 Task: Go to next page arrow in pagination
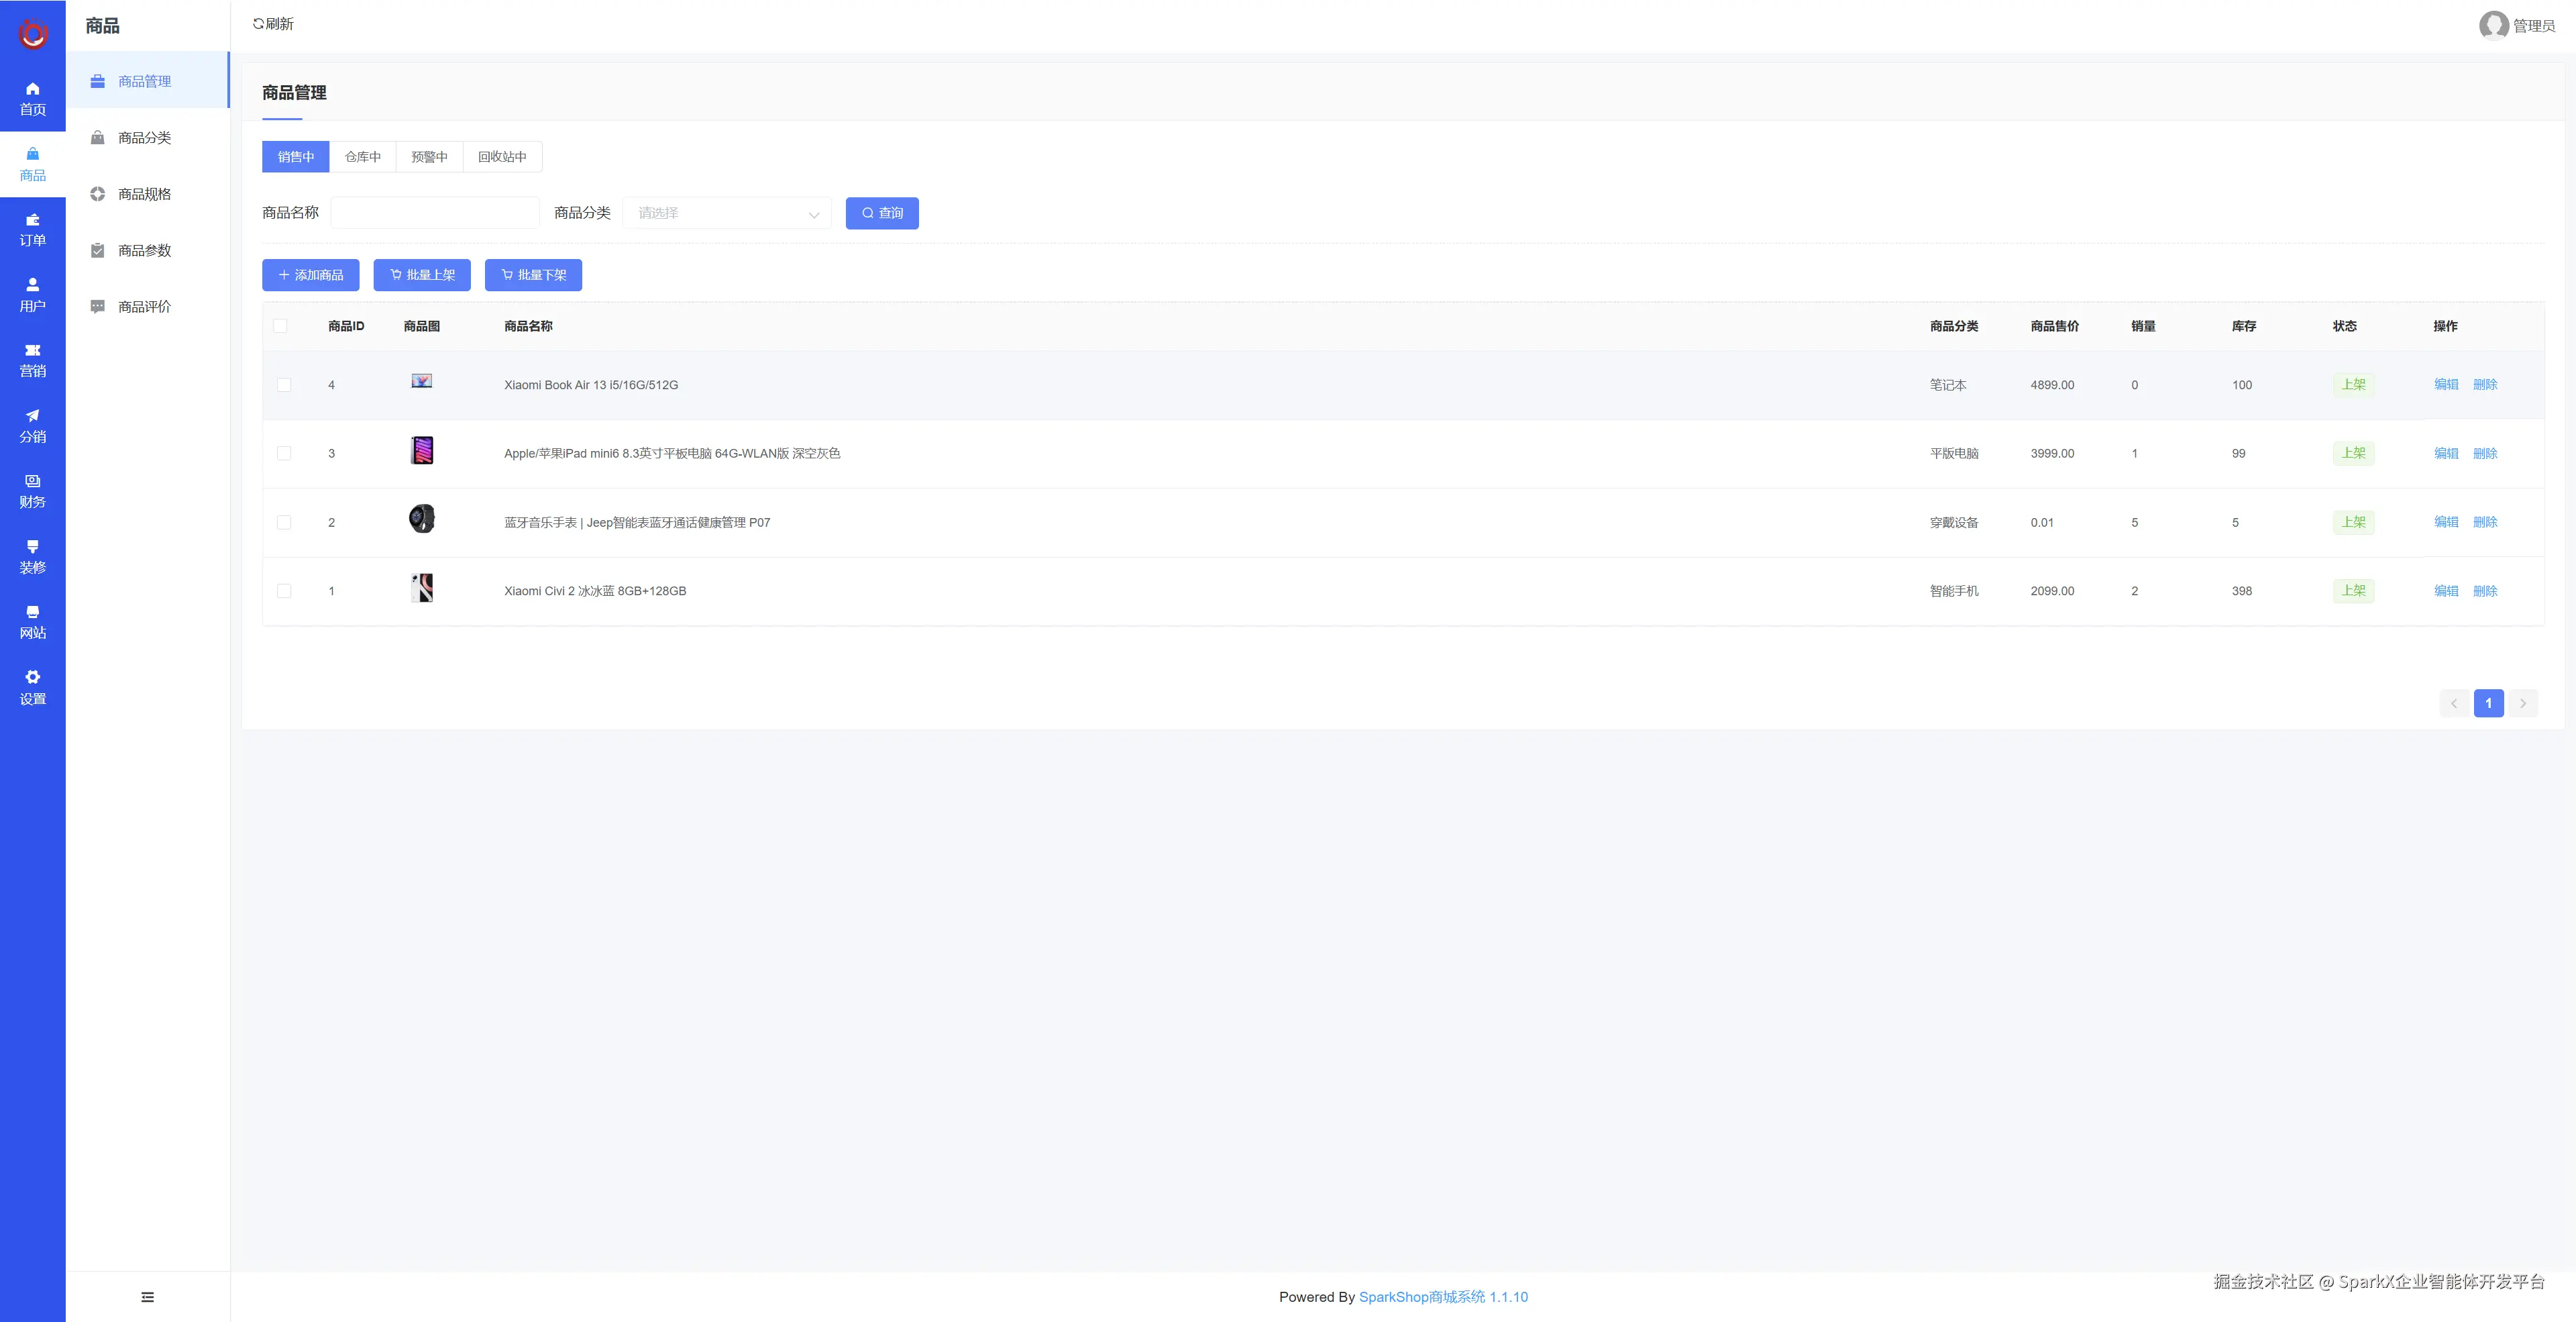(x=2522, y=703)
